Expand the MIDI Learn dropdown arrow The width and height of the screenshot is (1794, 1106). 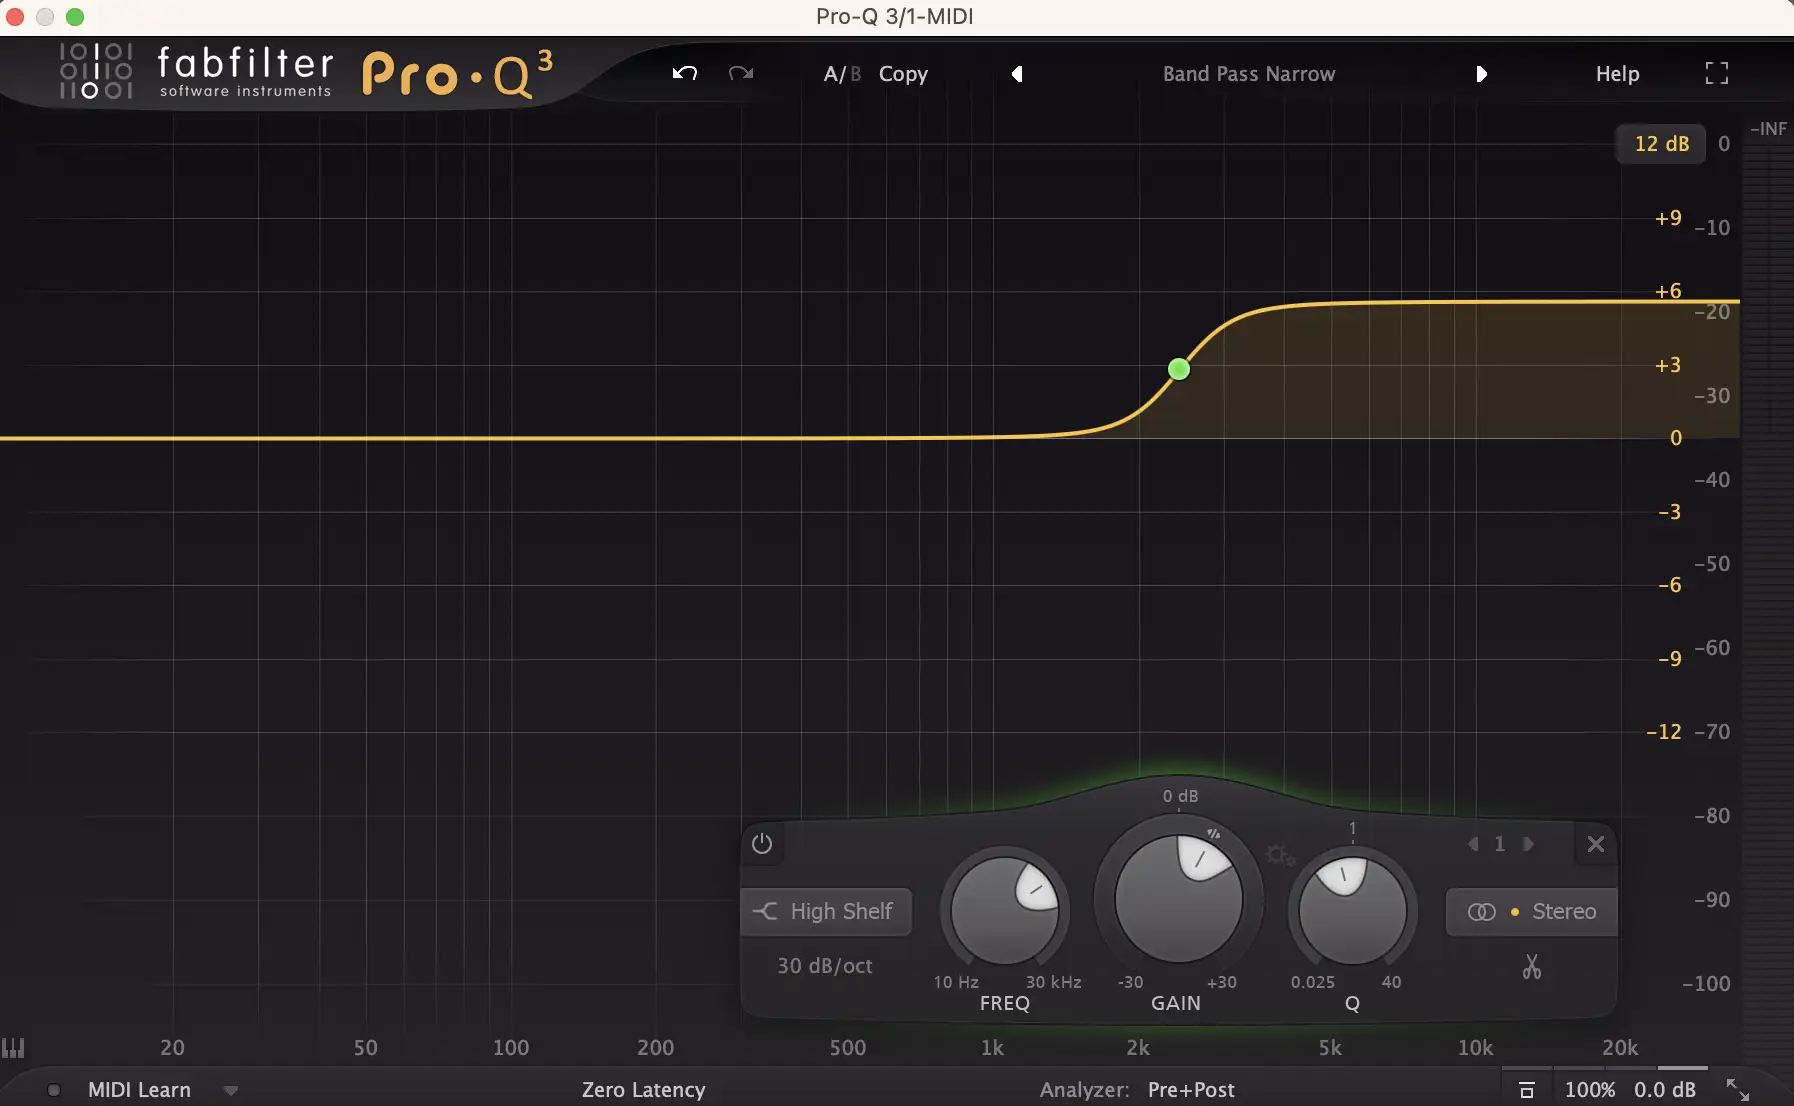(231, 1090)
